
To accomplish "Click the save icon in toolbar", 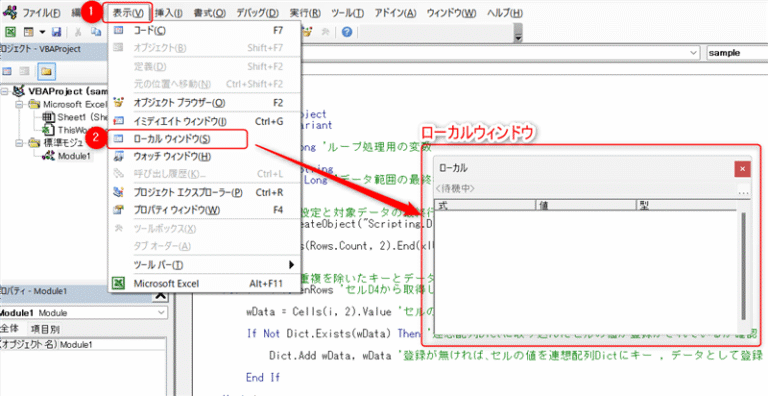I will [x=56, y=32].
